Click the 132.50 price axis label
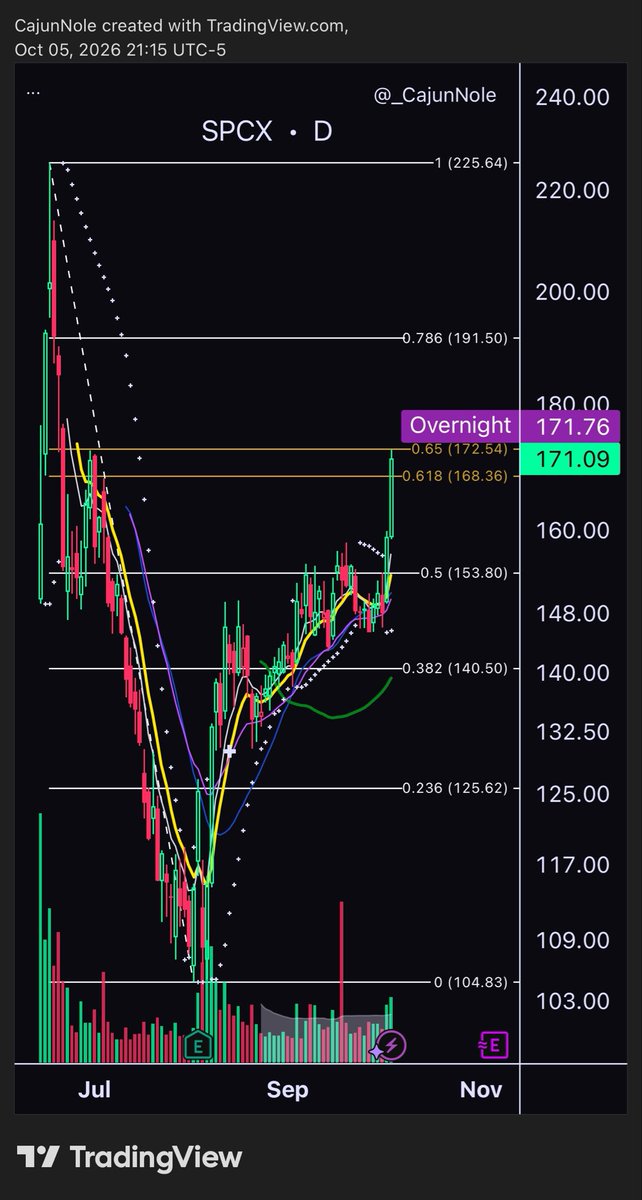Image resolution: width=642 pixels, height=1200 pixels. click(x=573, y=732)
